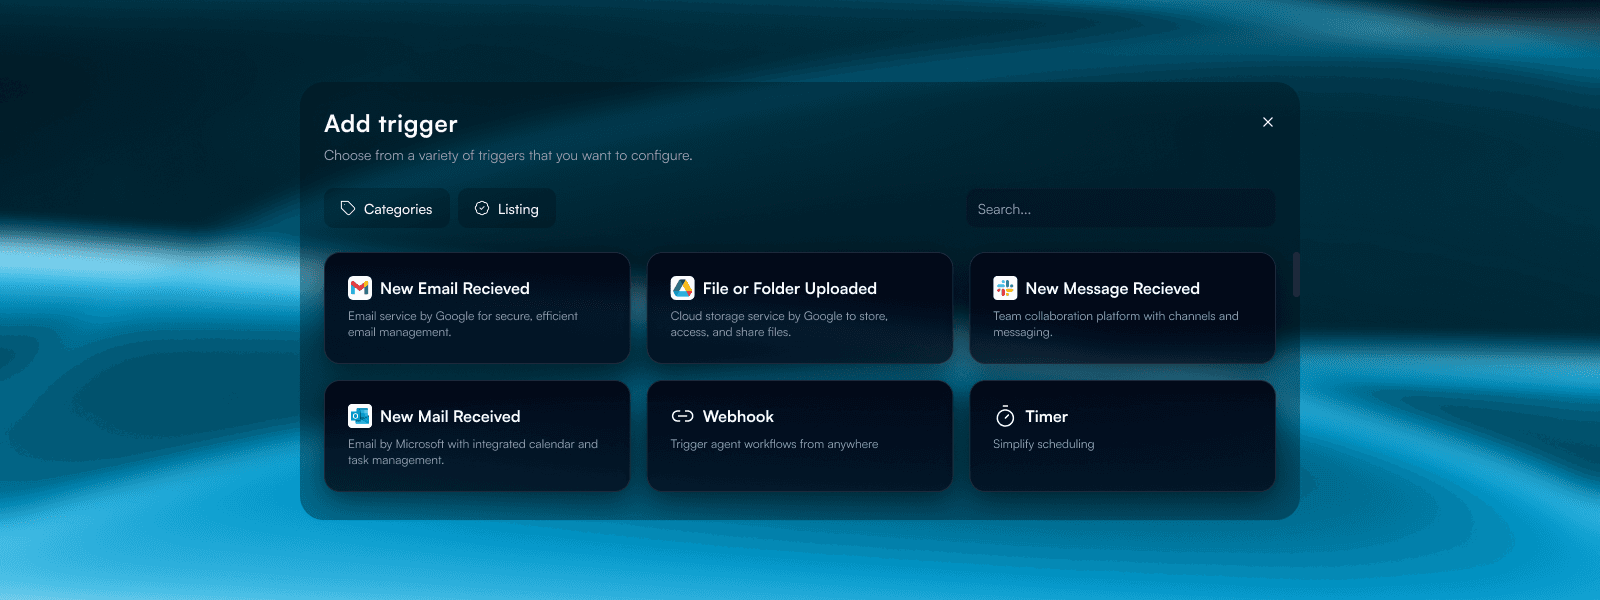Click the 'Add trigger' heading
This screenshot has height=600, width=1600.
(x=391, y=124)
